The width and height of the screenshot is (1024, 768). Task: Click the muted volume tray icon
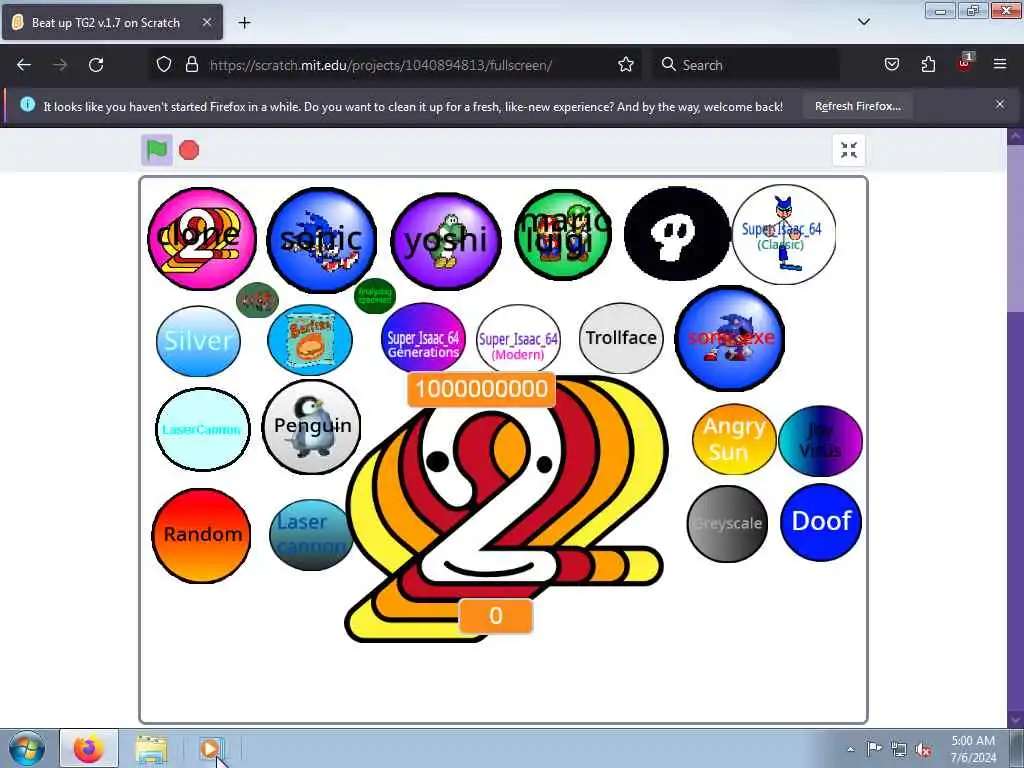(x=923, y=750)
